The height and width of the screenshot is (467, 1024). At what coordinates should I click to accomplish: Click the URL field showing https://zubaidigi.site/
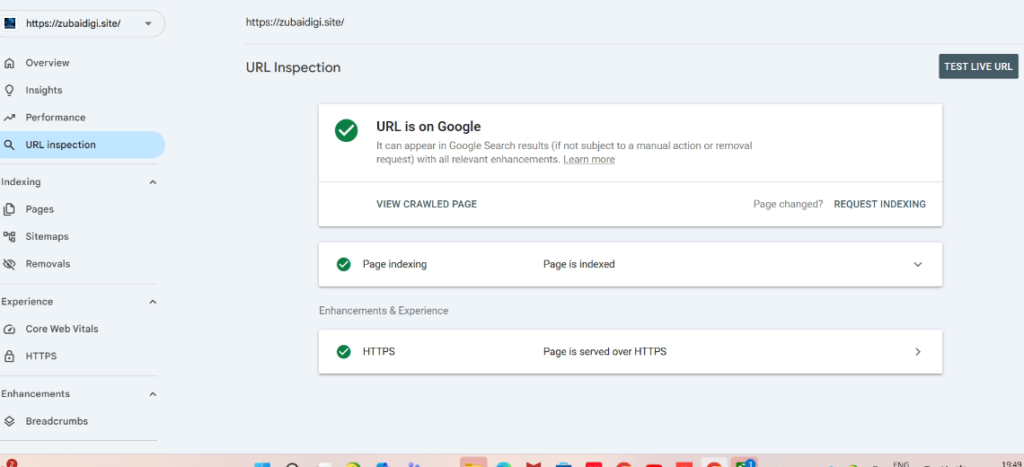pyautogui.click(x=295, y=22)
